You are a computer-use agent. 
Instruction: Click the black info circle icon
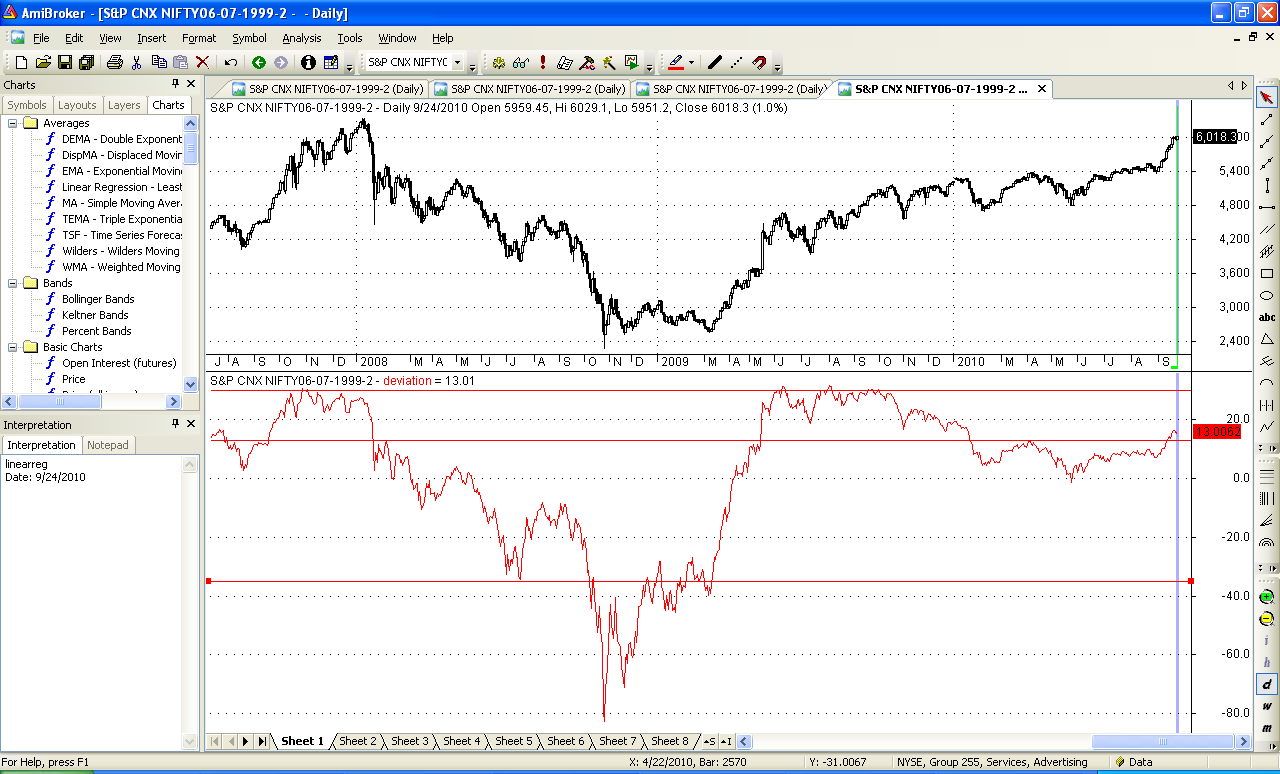tap(308, 62)
